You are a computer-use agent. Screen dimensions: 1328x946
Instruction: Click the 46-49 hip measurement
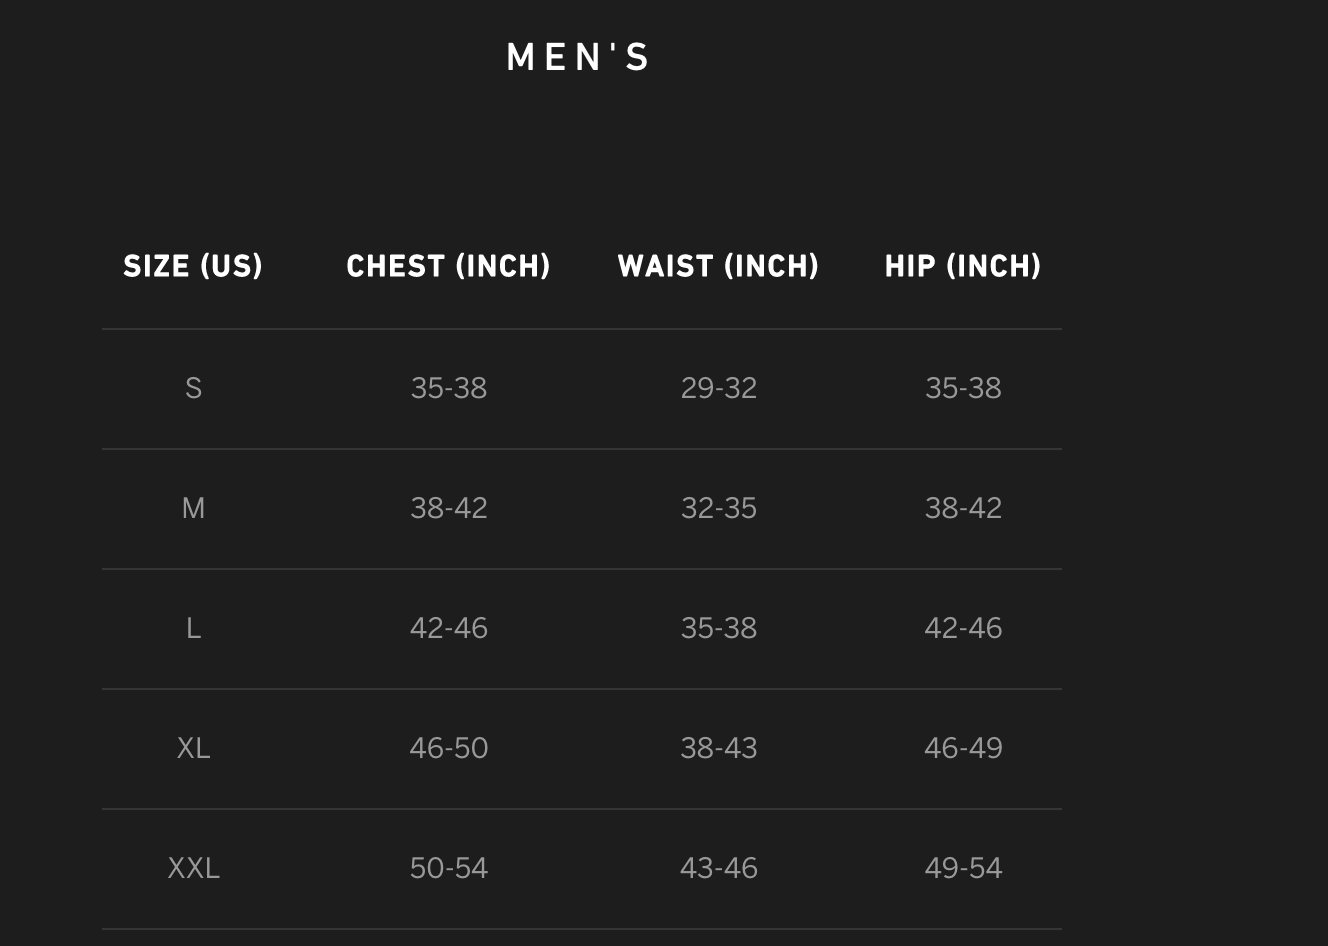pos(963,748)
